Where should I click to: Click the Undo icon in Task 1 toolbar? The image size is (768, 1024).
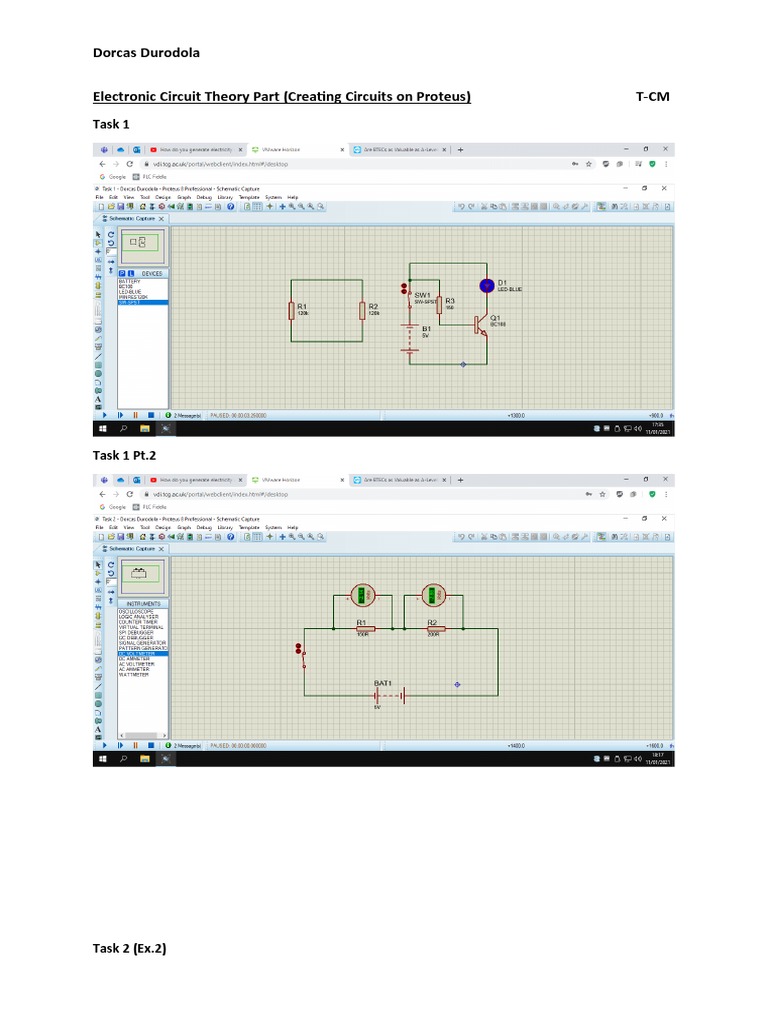coord(461,206)
